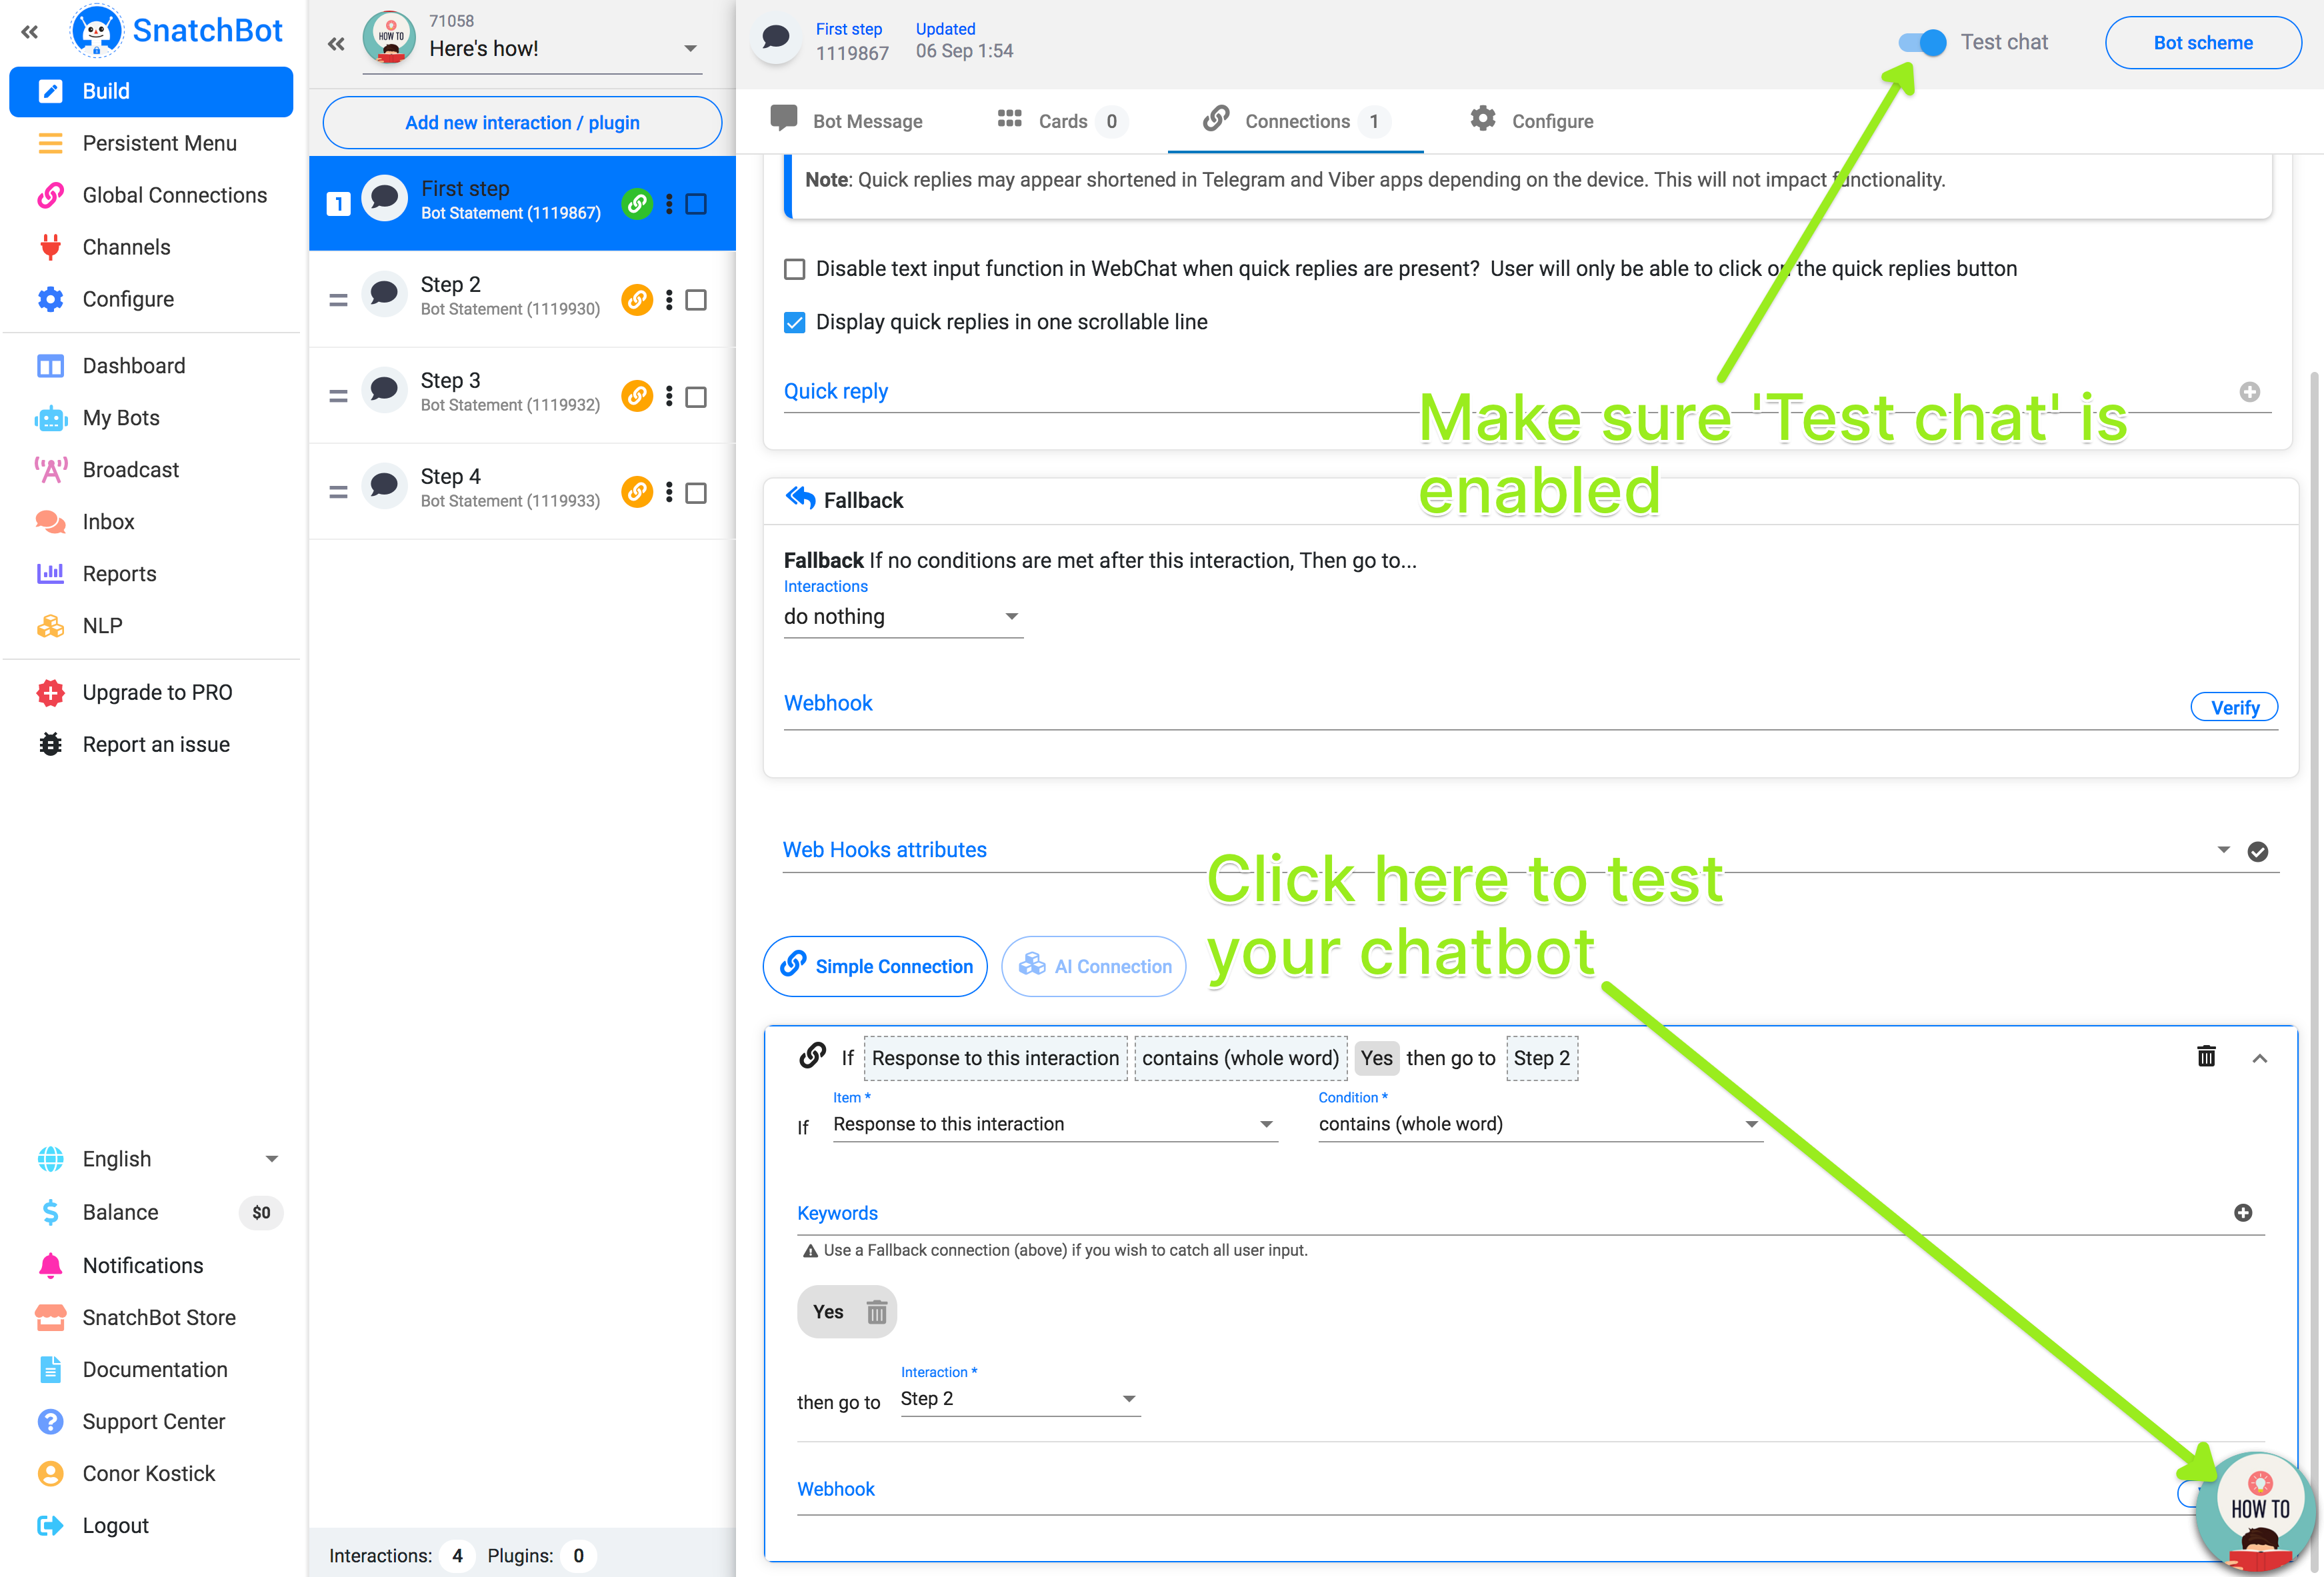Collapse the interactions panel with double-chevron icon

[336, 44]
